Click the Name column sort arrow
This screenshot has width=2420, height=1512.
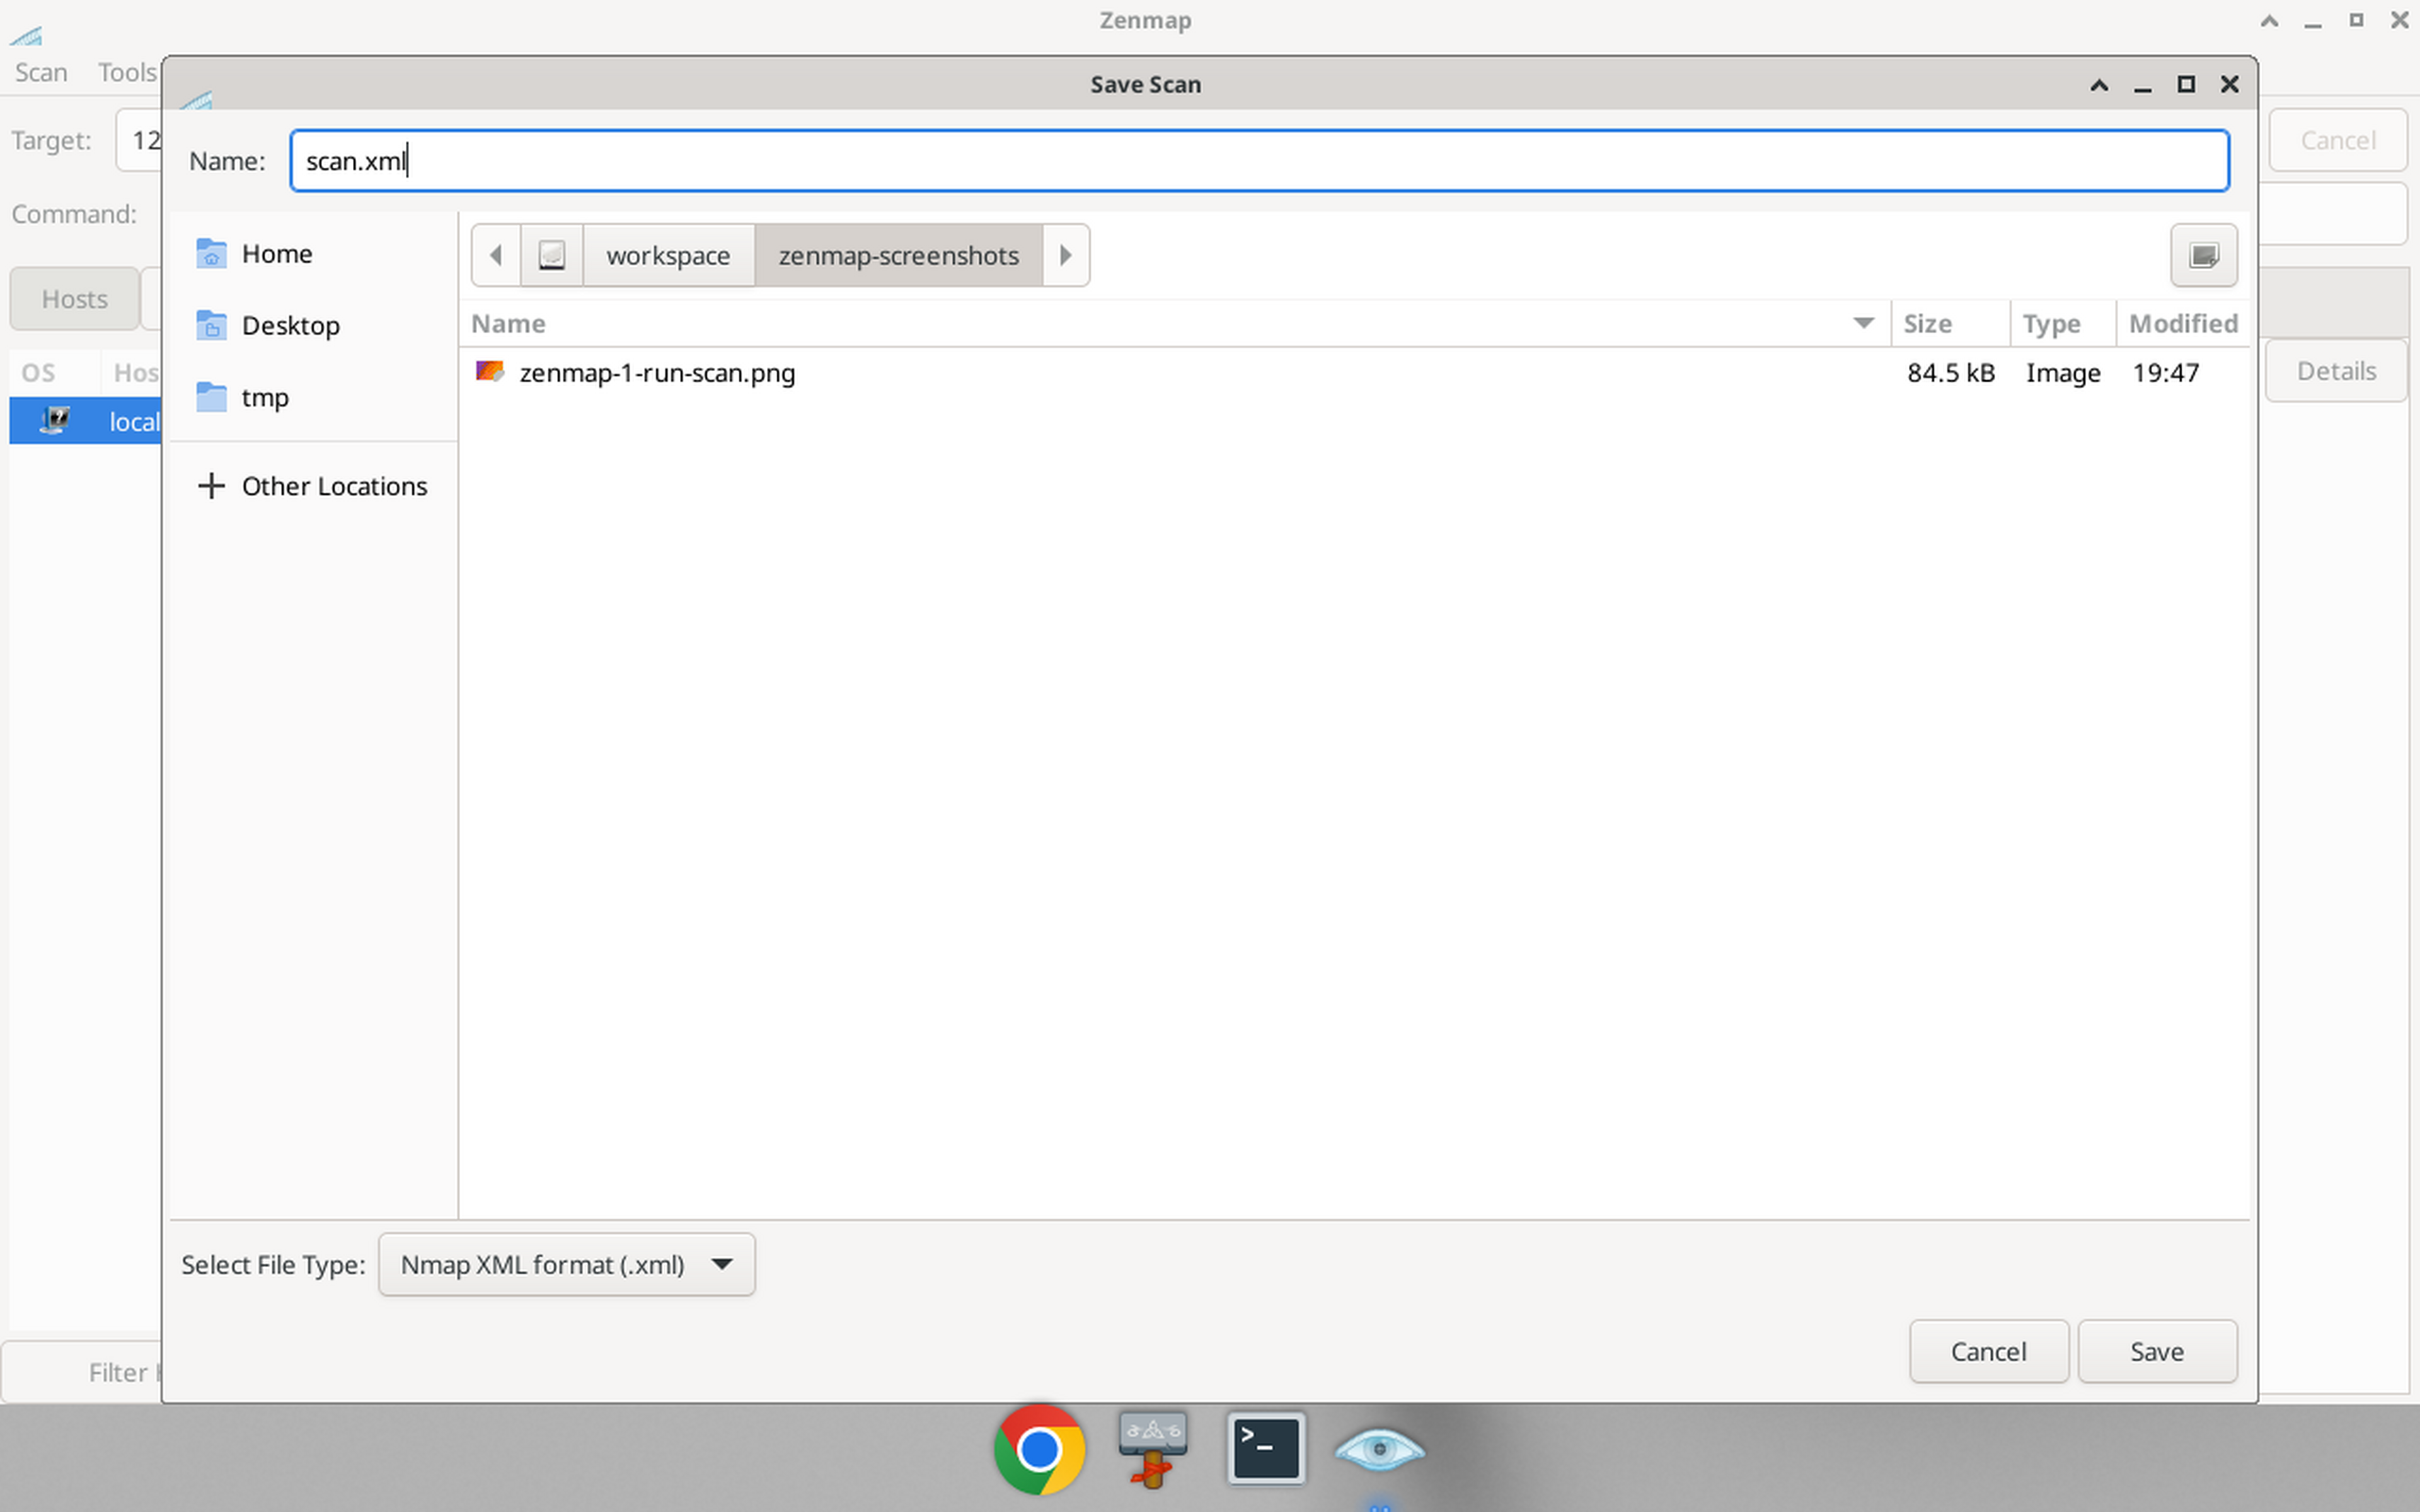click(1863, 323)
